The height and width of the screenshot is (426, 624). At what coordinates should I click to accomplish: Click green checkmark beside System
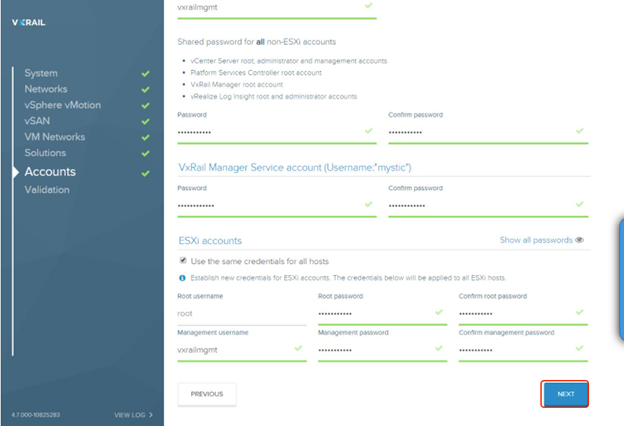coord(146,74)
